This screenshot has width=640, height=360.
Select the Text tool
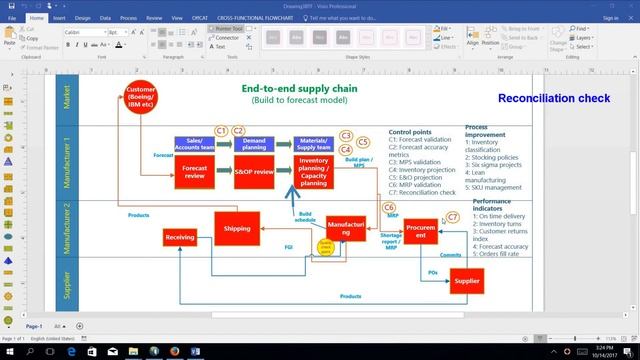217,47
